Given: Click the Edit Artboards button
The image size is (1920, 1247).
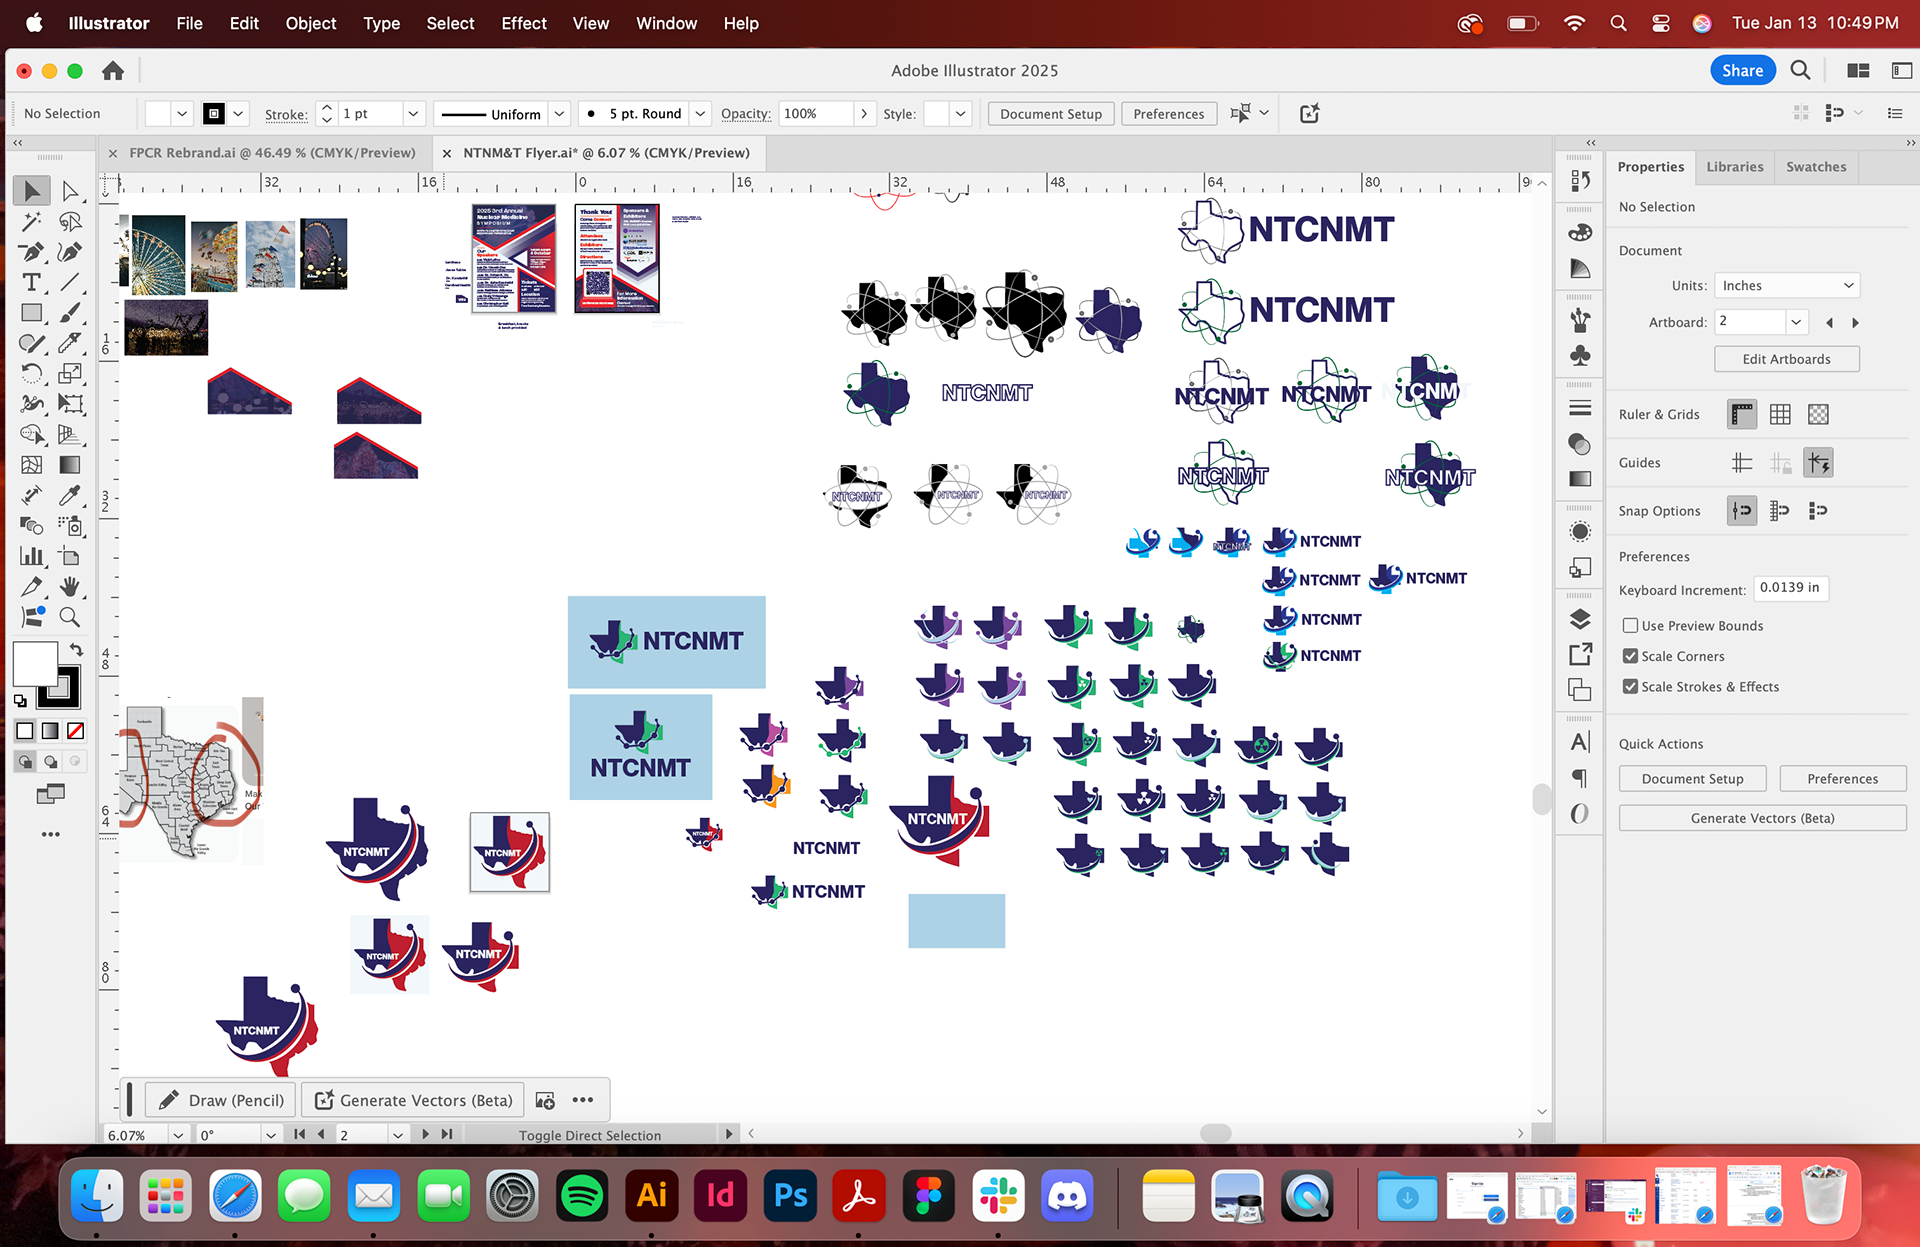Looking at the screenshot, I should point(1786,359).
